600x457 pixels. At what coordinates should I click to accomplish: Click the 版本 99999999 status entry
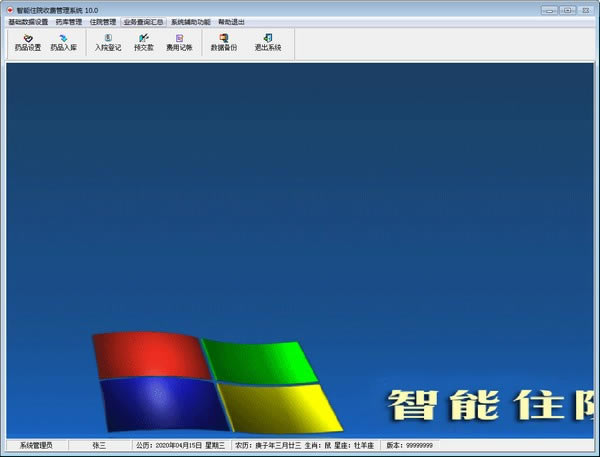[x=409, y=446]
